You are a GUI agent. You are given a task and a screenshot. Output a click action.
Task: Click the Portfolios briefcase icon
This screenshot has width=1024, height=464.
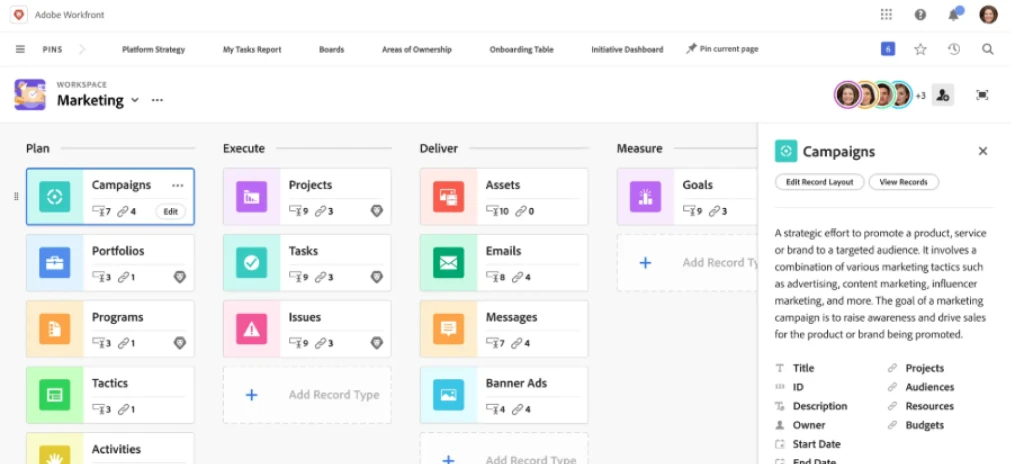(55, 263)
